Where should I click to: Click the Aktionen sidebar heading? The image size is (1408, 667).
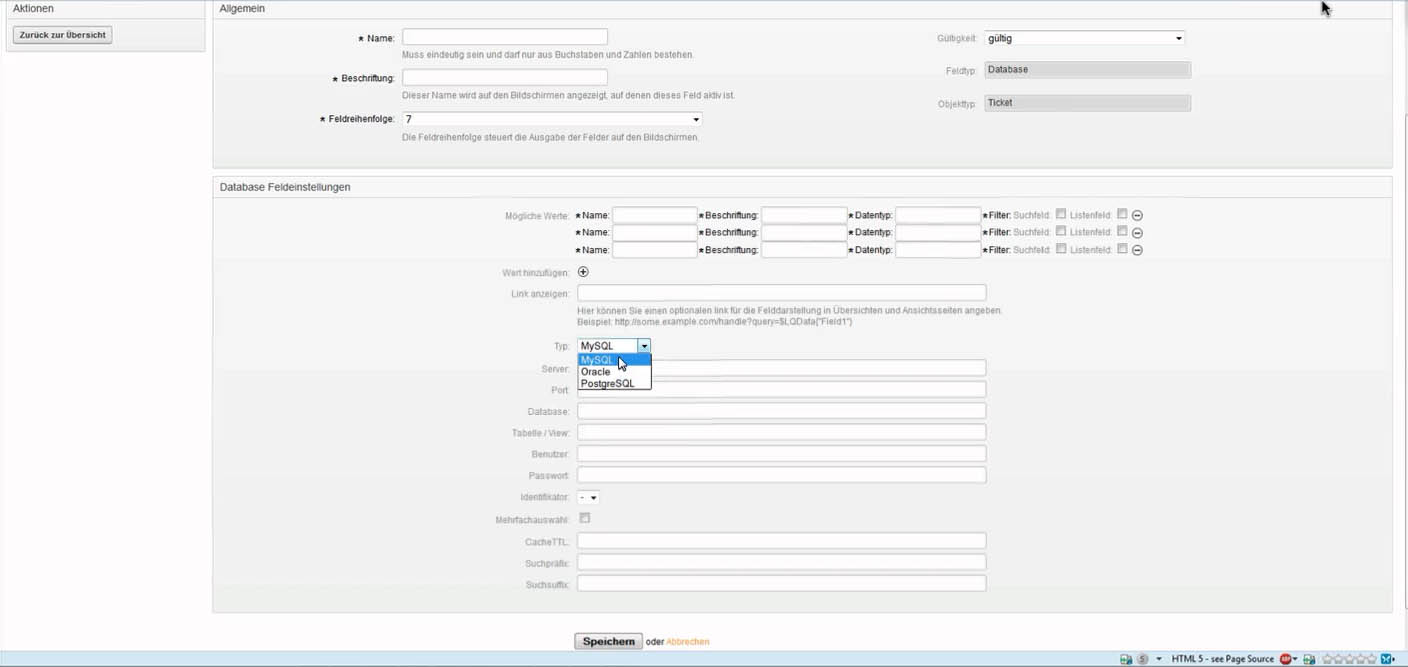(33, 8)
